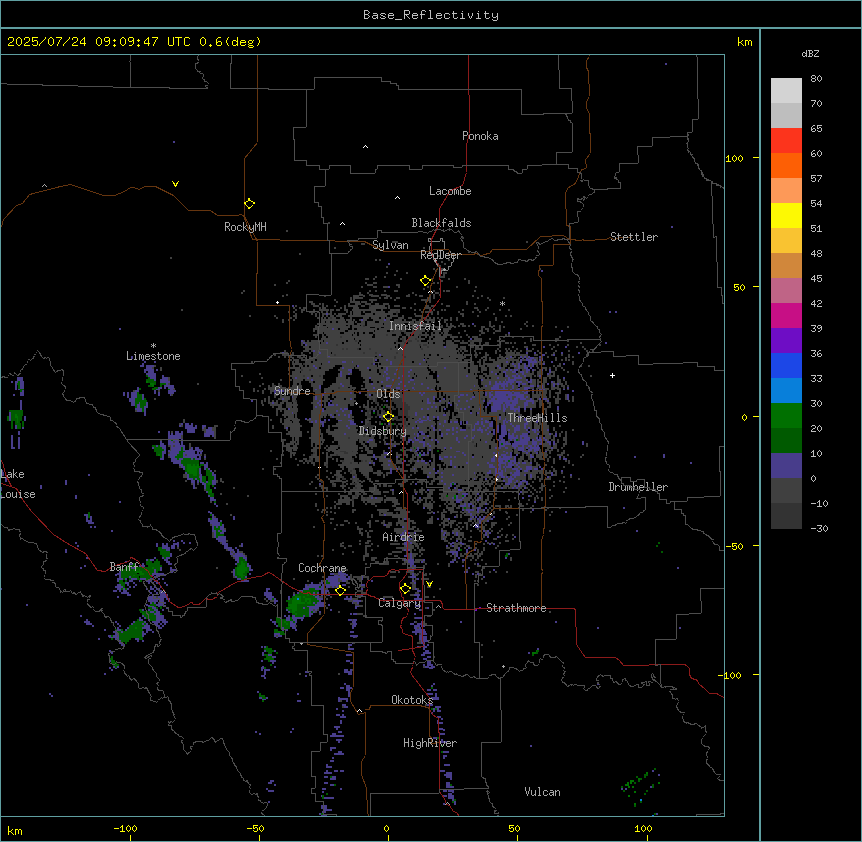Select the yellow diamond marker south of RedDeer

pyautogui.click(x=426, y=281)
